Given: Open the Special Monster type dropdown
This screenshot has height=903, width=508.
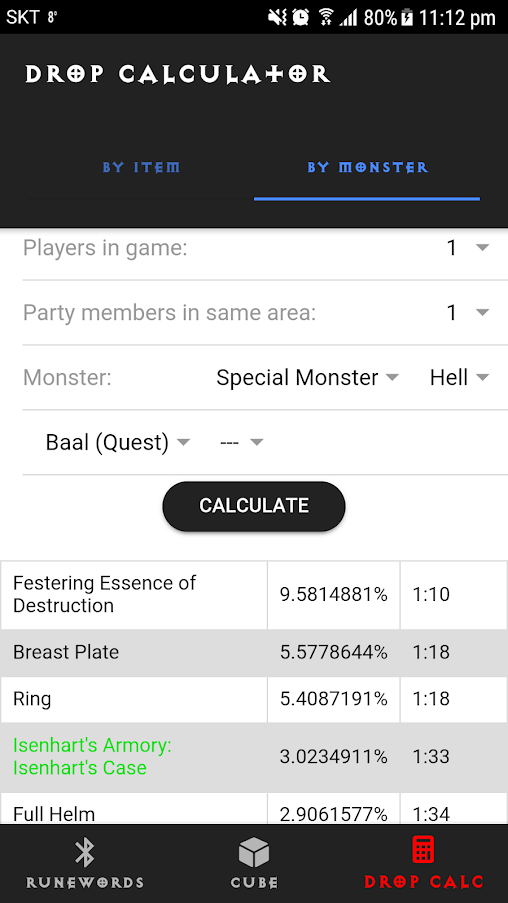Looking at the screenshot, I should tap(307, 378).
